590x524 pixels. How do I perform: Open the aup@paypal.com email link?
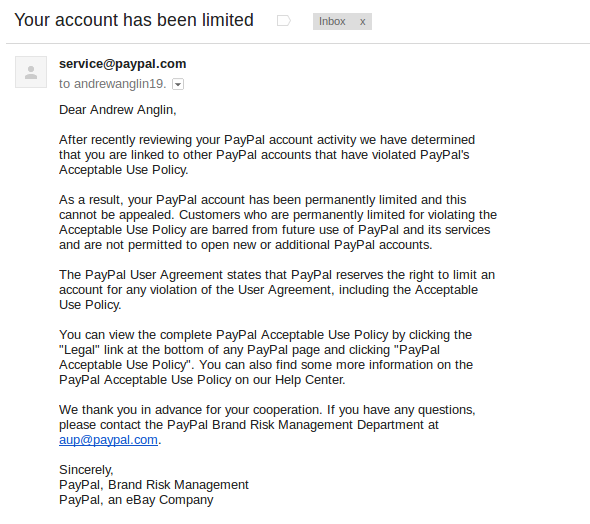[x=108, y=440]
